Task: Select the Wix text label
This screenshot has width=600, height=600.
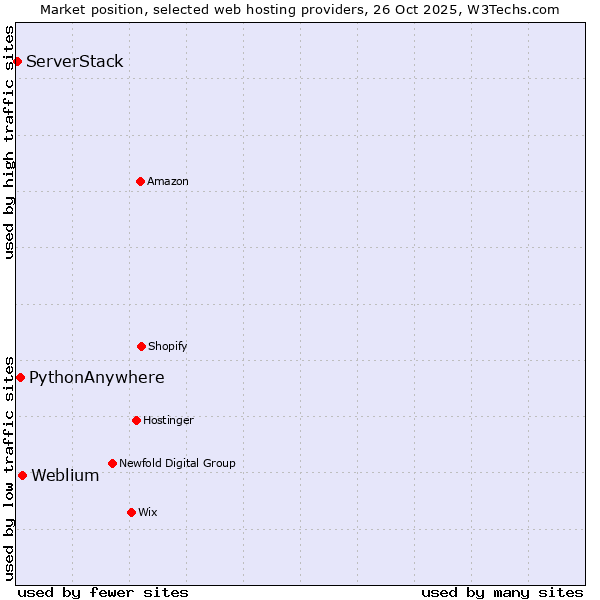Action: pos(148,512)
